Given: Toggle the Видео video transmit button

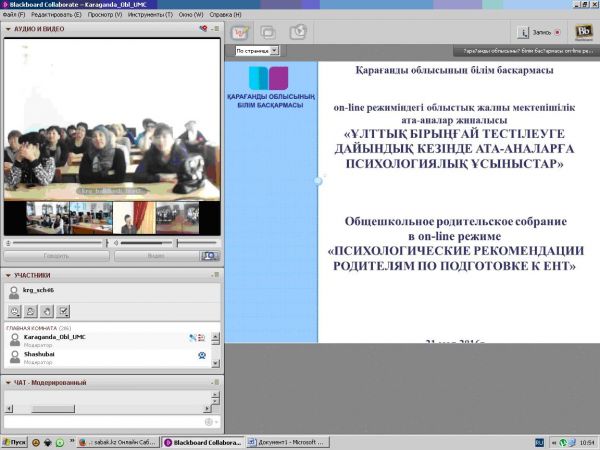Looking at the screenshot, I should click(x=156, y=256).
